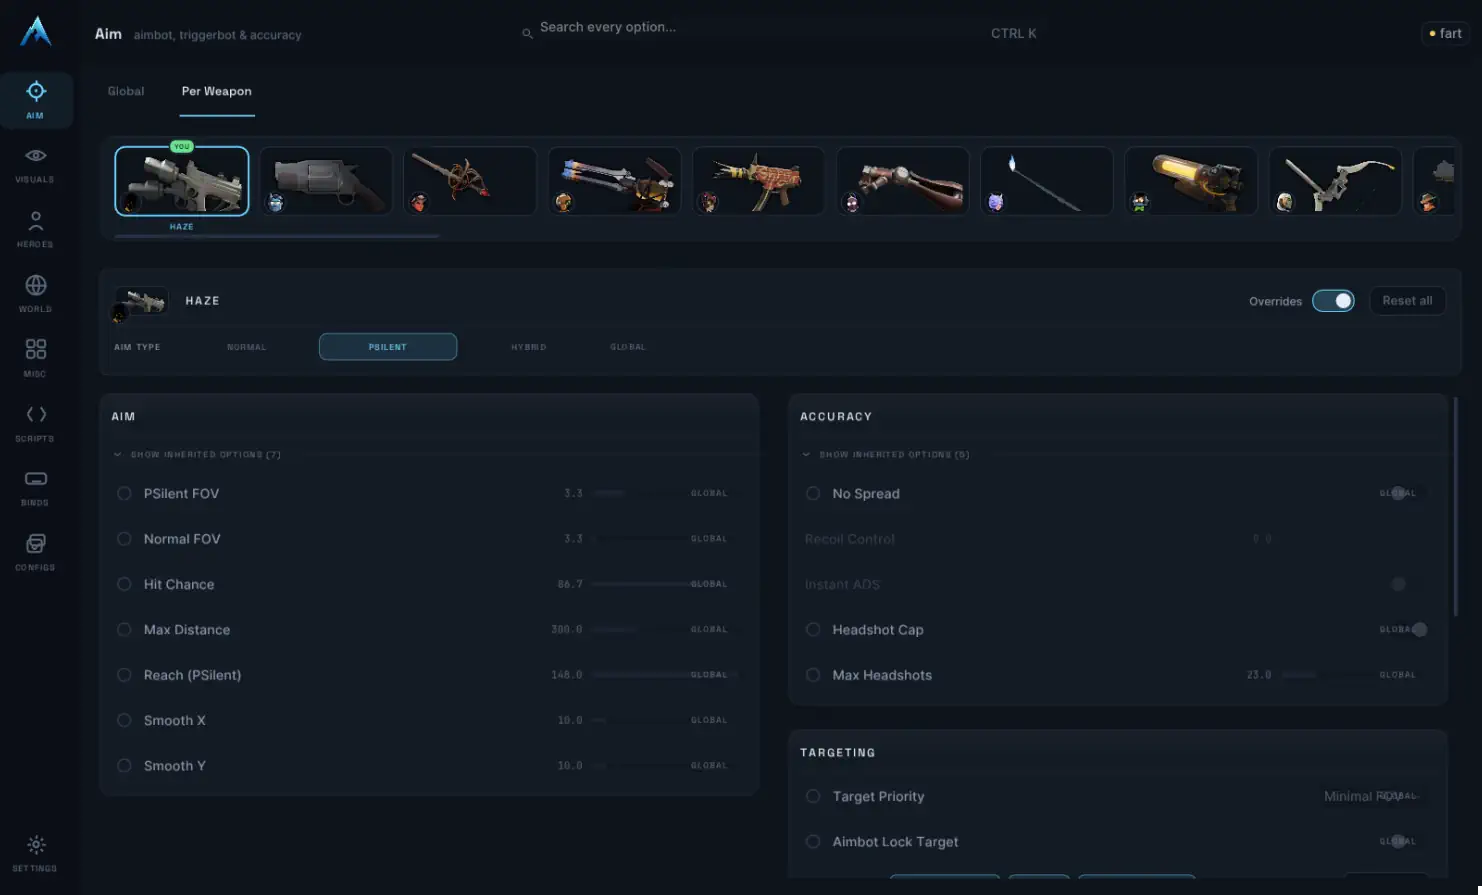Enable the PSilent FOV override radio
Viewport: 1482px width, 895px height.
(x=124, y=493)
